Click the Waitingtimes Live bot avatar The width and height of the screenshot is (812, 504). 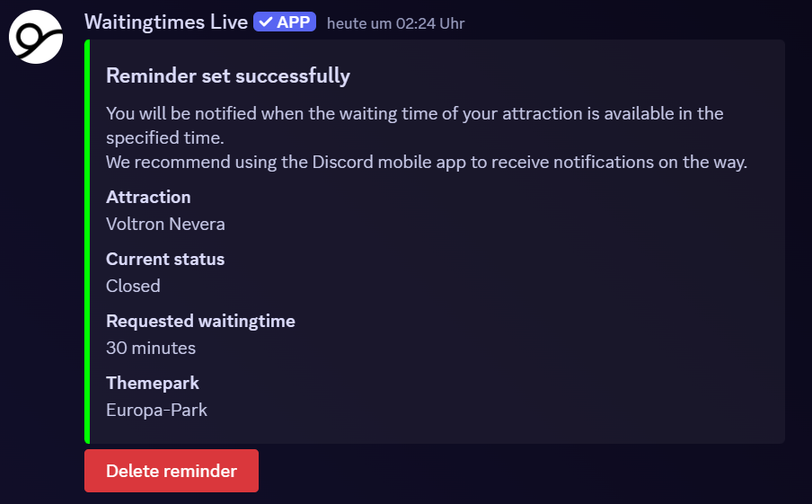[36, 37]
